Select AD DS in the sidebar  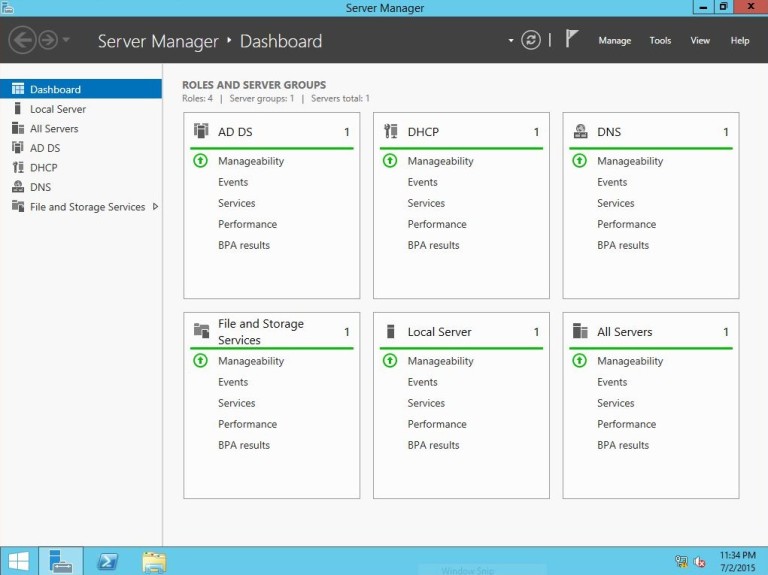pyautogui.click(x=81, y=148)
